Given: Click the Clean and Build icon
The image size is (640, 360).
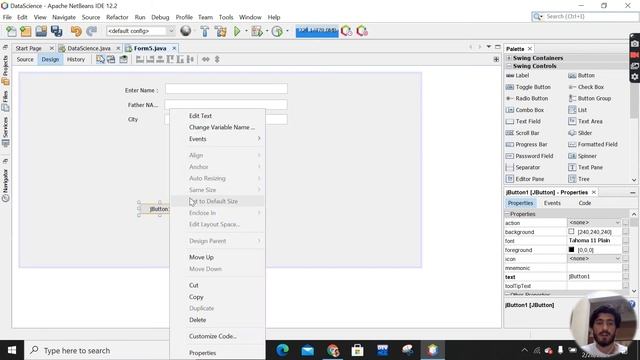Looking at the screenshot, I should pyautogui.click(x=221, y=31).
